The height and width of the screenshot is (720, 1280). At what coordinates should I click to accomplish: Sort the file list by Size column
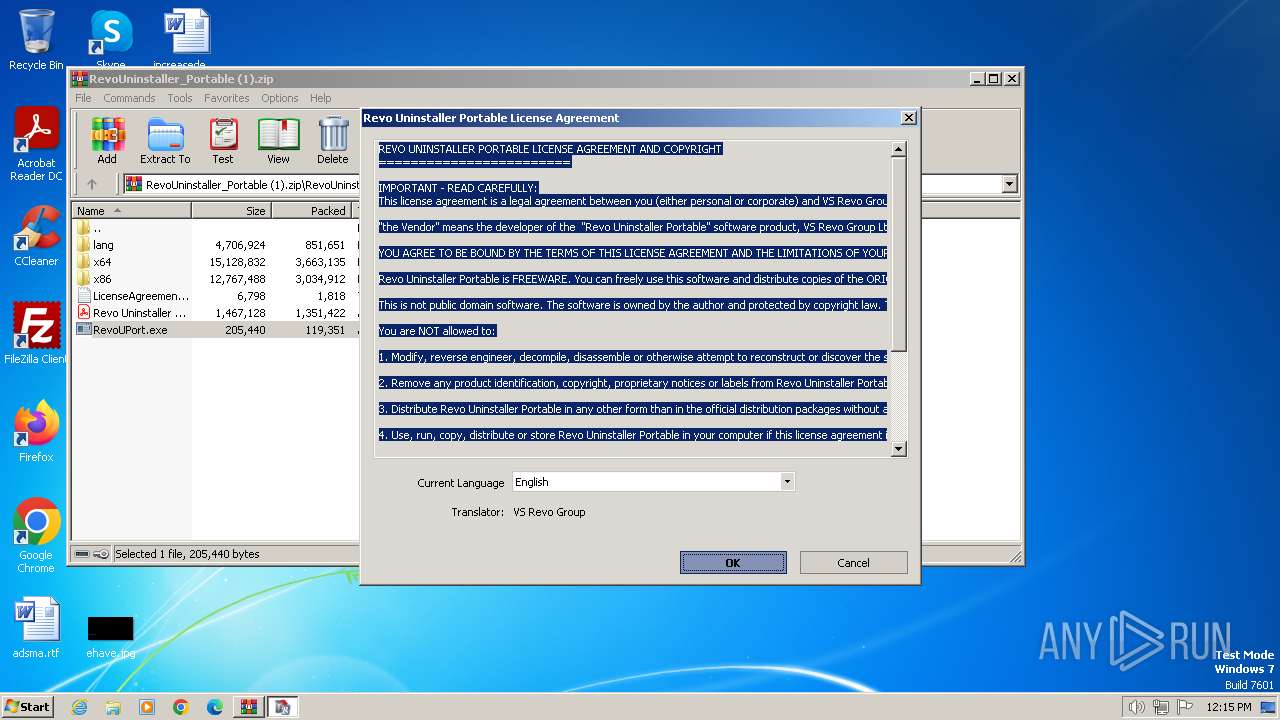[231, 211]
